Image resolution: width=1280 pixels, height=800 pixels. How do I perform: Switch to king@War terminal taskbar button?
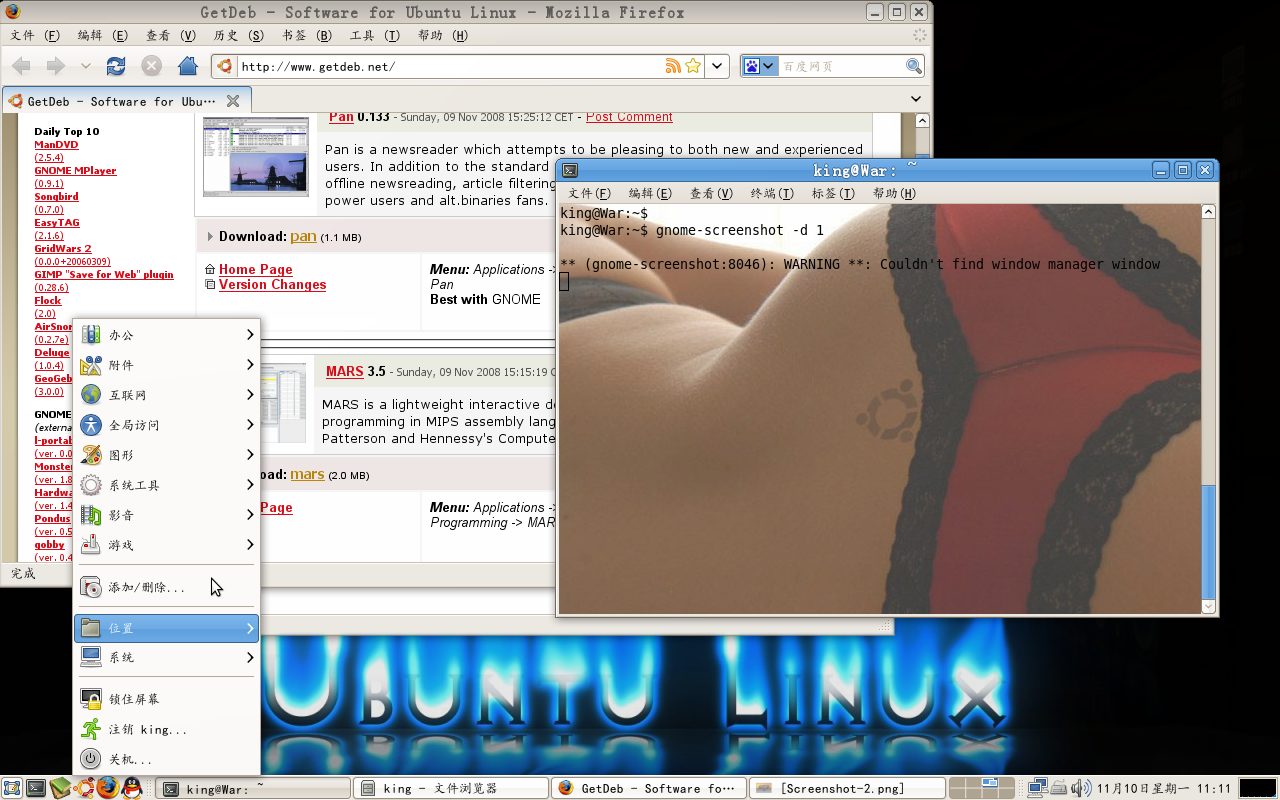point(254,788)
